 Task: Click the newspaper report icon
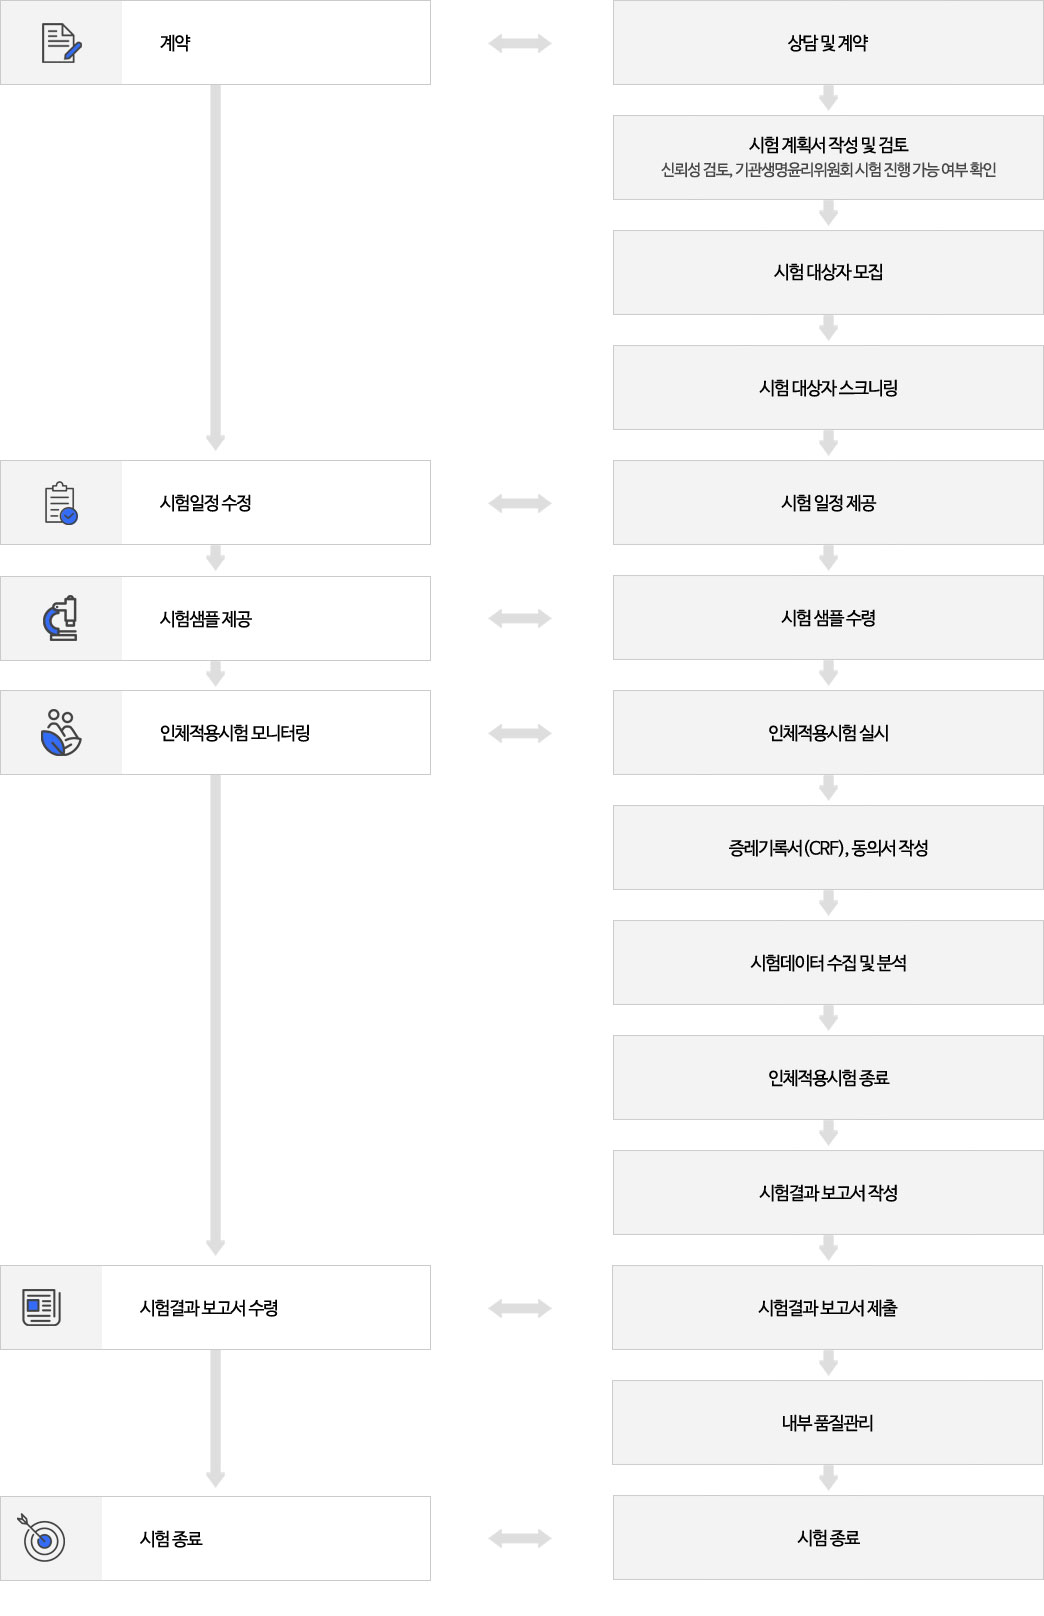point(42,1308)
